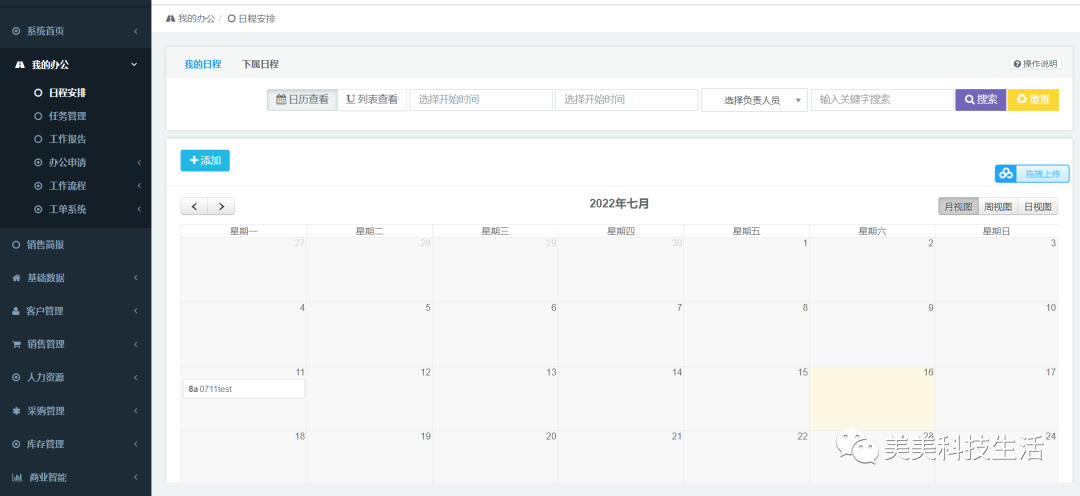Click the 销售简报 sidebar icon

click(x=16, y=244)
